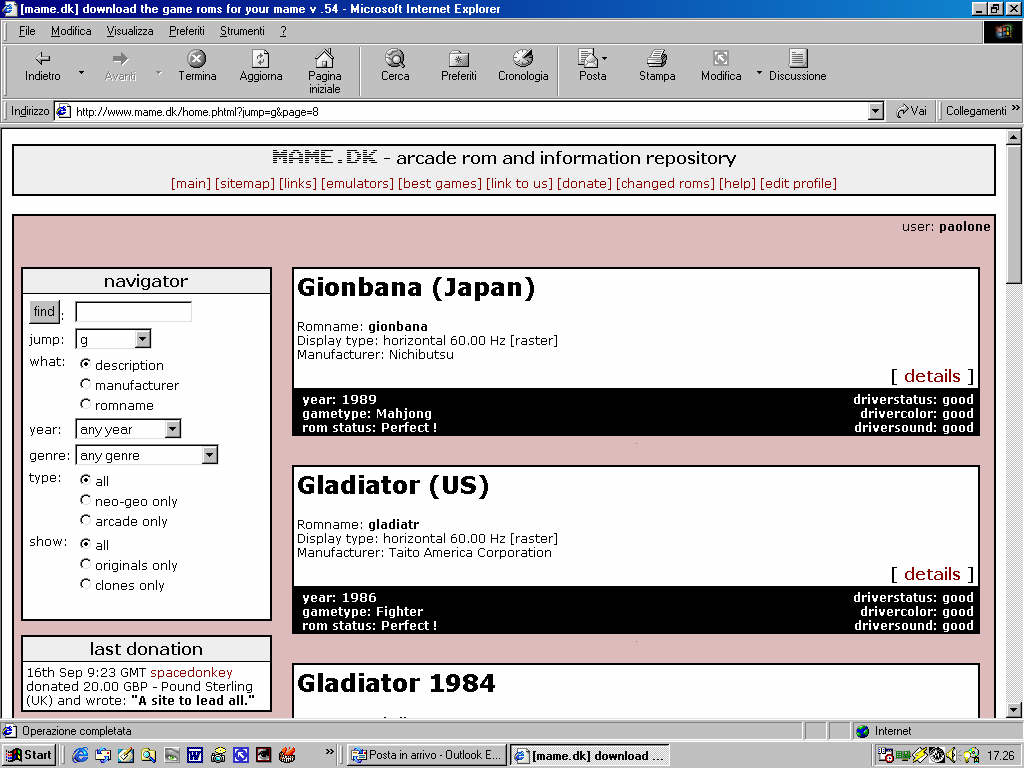This screenshot has width=1024, height=768.
Task: Go back with the Indietro button
Action: 42,66
